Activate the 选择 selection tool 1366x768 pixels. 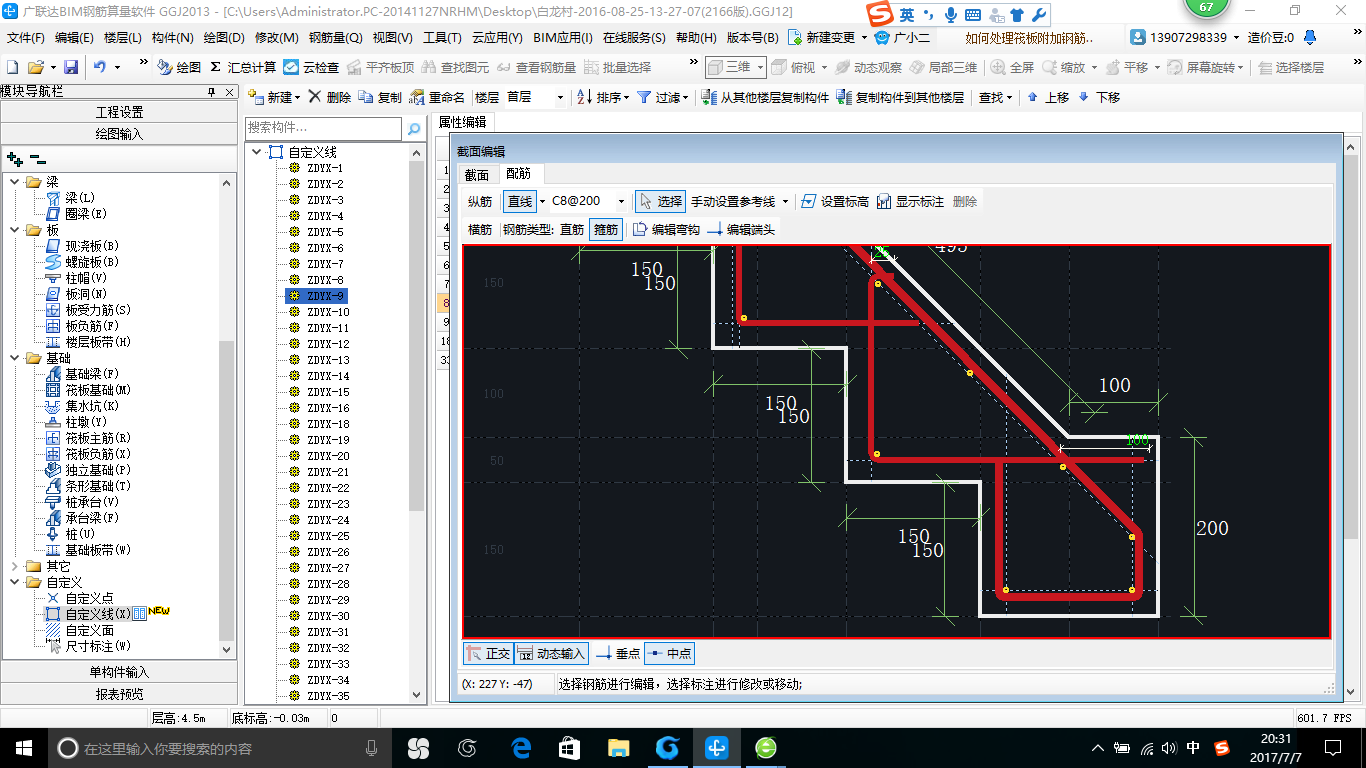point(660,201)
